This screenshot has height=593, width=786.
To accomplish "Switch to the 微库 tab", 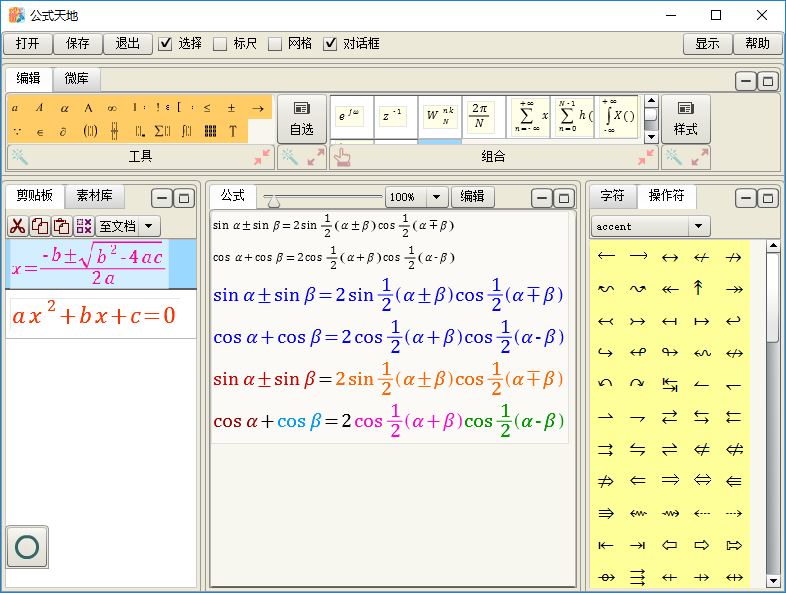I will pos(76,79).
